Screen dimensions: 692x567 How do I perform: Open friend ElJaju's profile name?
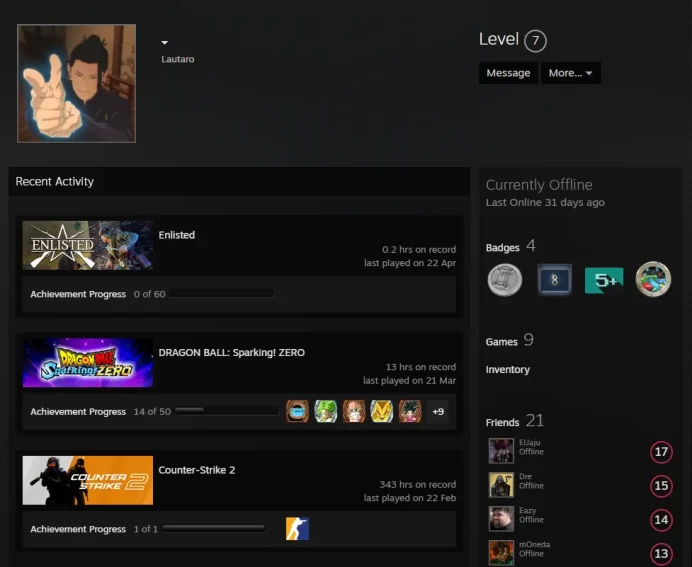click(530, 442)
